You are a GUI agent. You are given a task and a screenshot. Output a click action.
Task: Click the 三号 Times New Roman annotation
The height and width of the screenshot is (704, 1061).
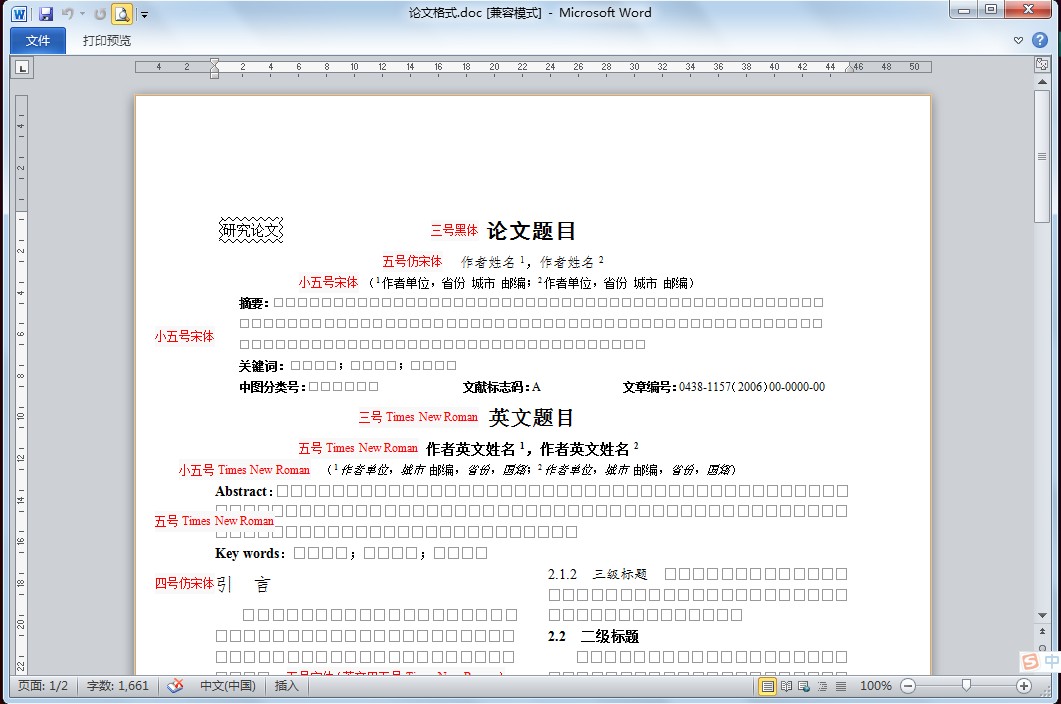[x=418, y=417]
